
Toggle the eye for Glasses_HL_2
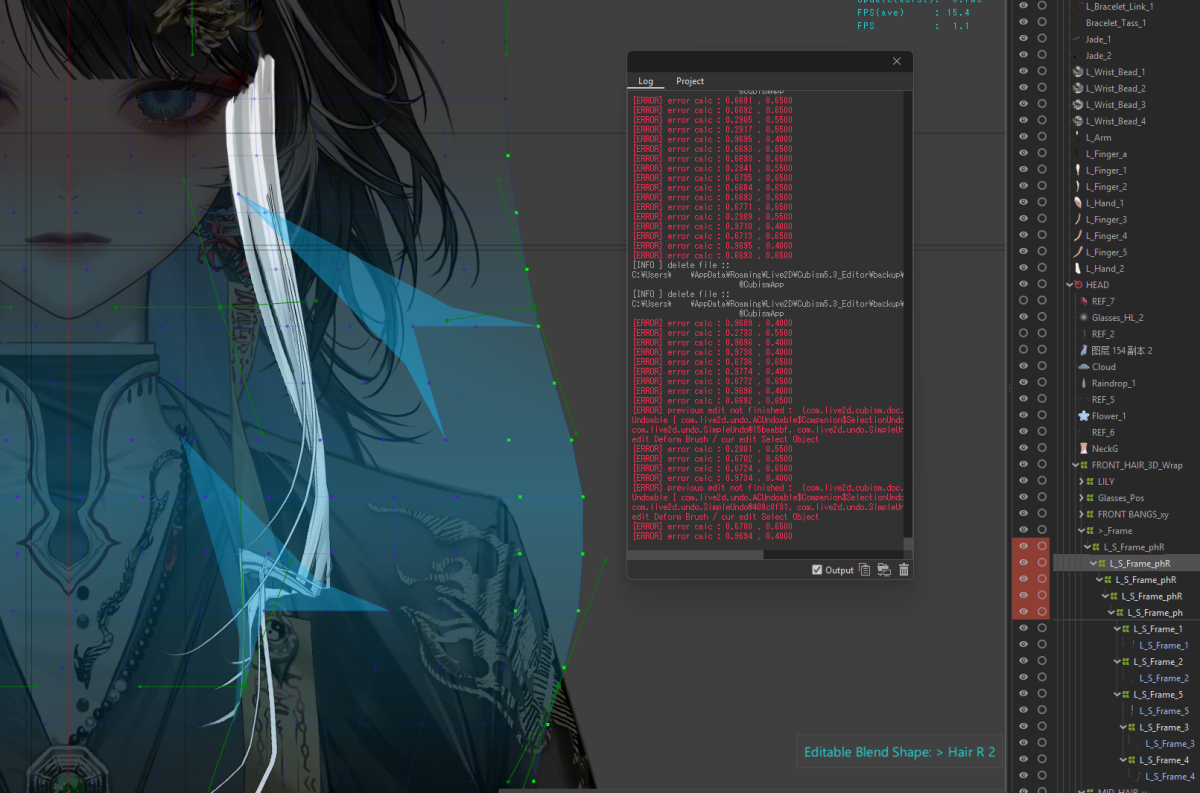point(1023,317)
